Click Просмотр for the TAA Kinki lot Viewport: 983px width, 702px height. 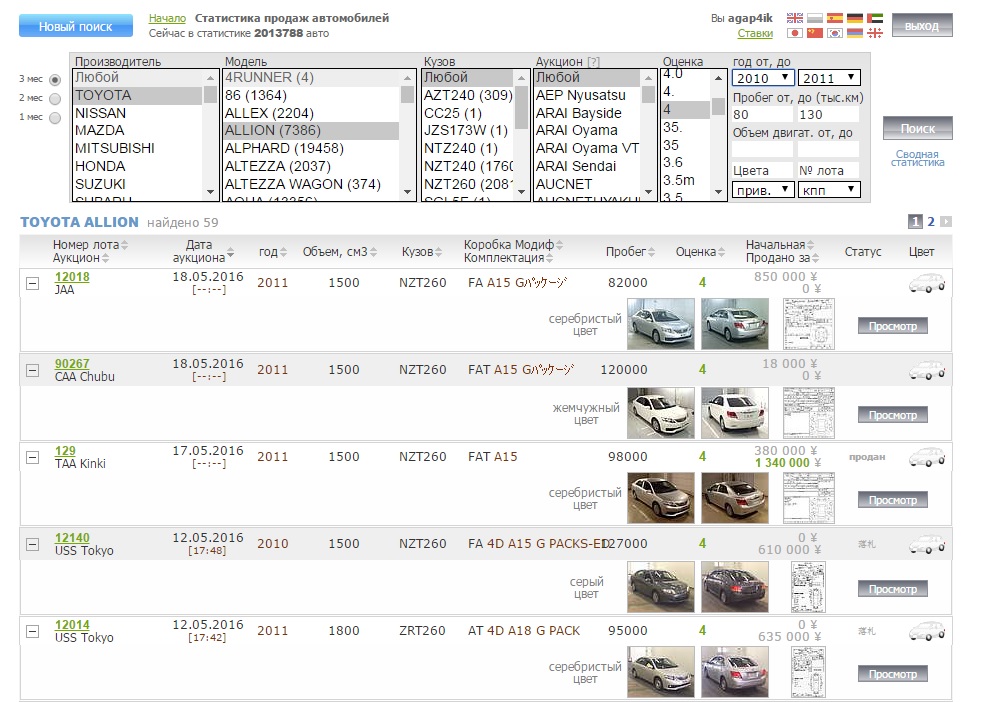[x=893, y=500]
